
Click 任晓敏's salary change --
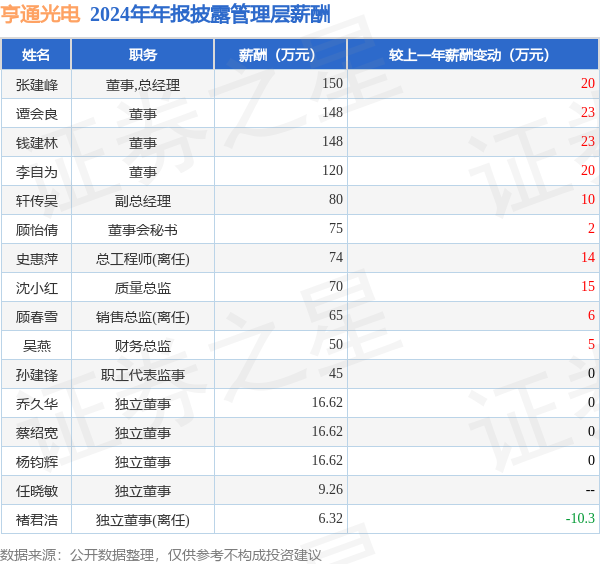(x=590, y=490)
